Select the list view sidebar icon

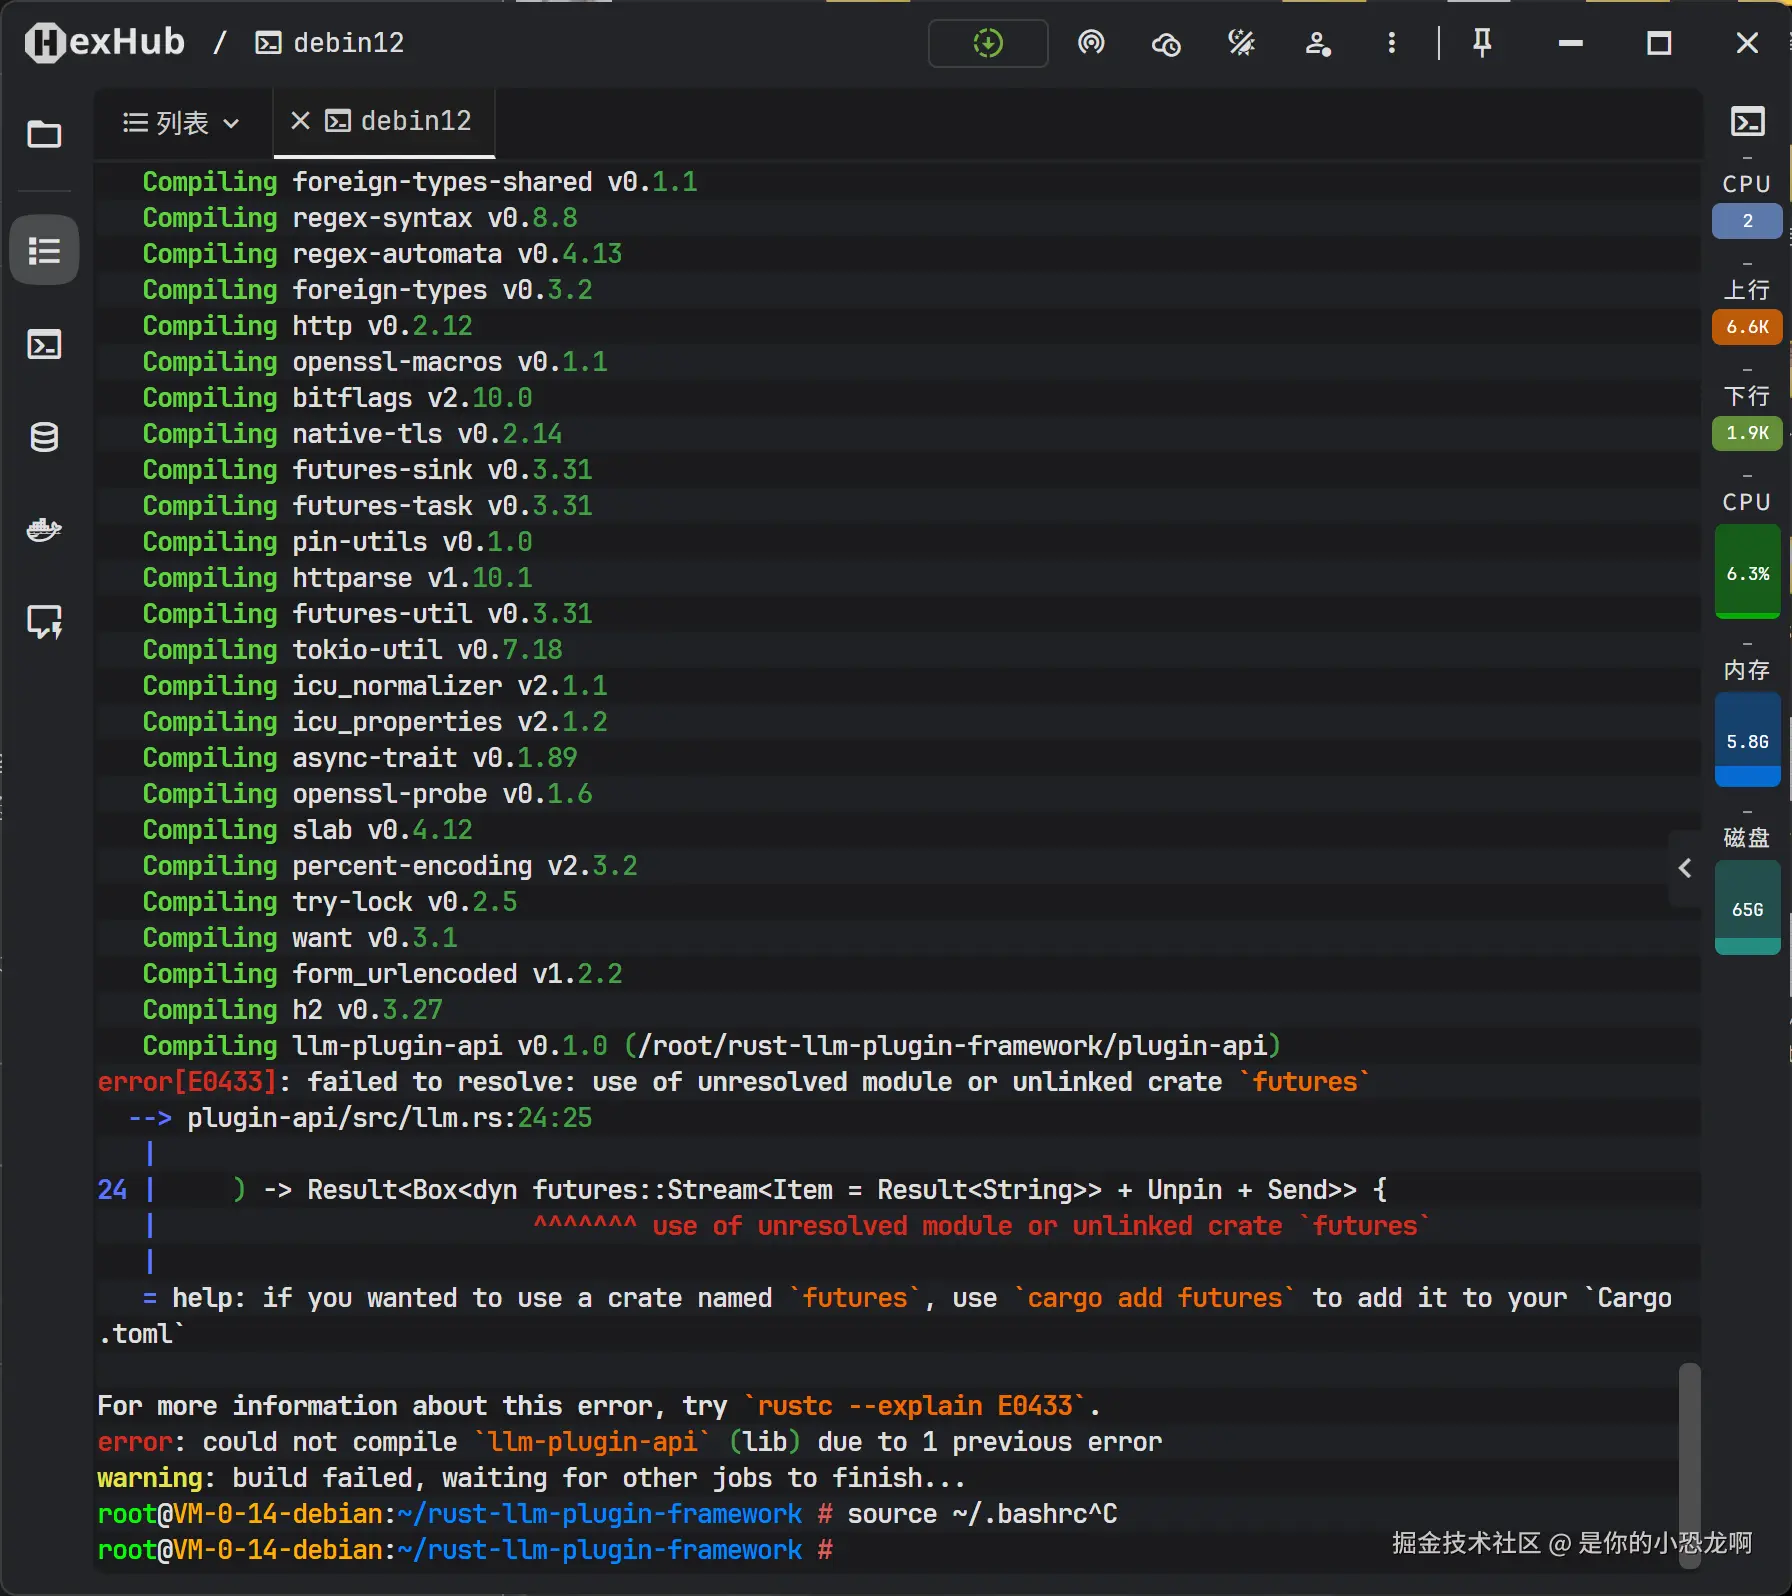(x=44, y=250)
